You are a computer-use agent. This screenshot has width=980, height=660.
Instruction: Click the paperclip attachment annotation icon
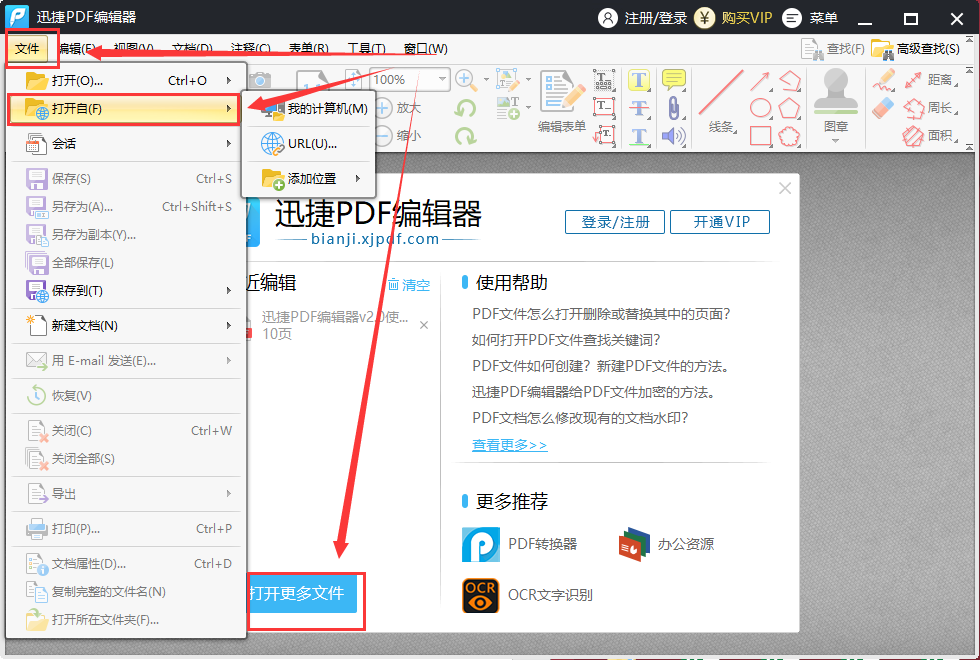click(674, 109)
